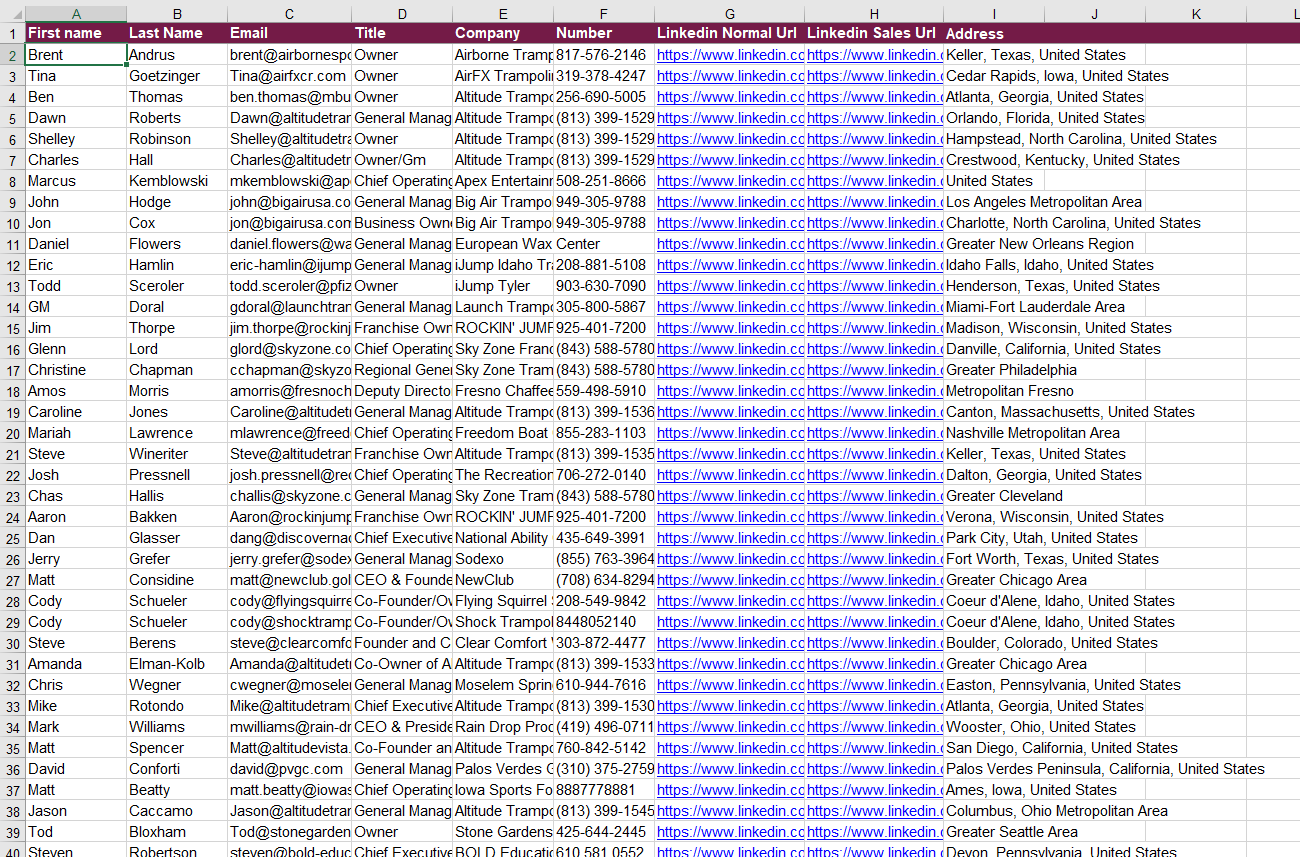Open Marcus Kemblowski's LinkedIn normal URL
1300x857 pixels.
point(730,181)
